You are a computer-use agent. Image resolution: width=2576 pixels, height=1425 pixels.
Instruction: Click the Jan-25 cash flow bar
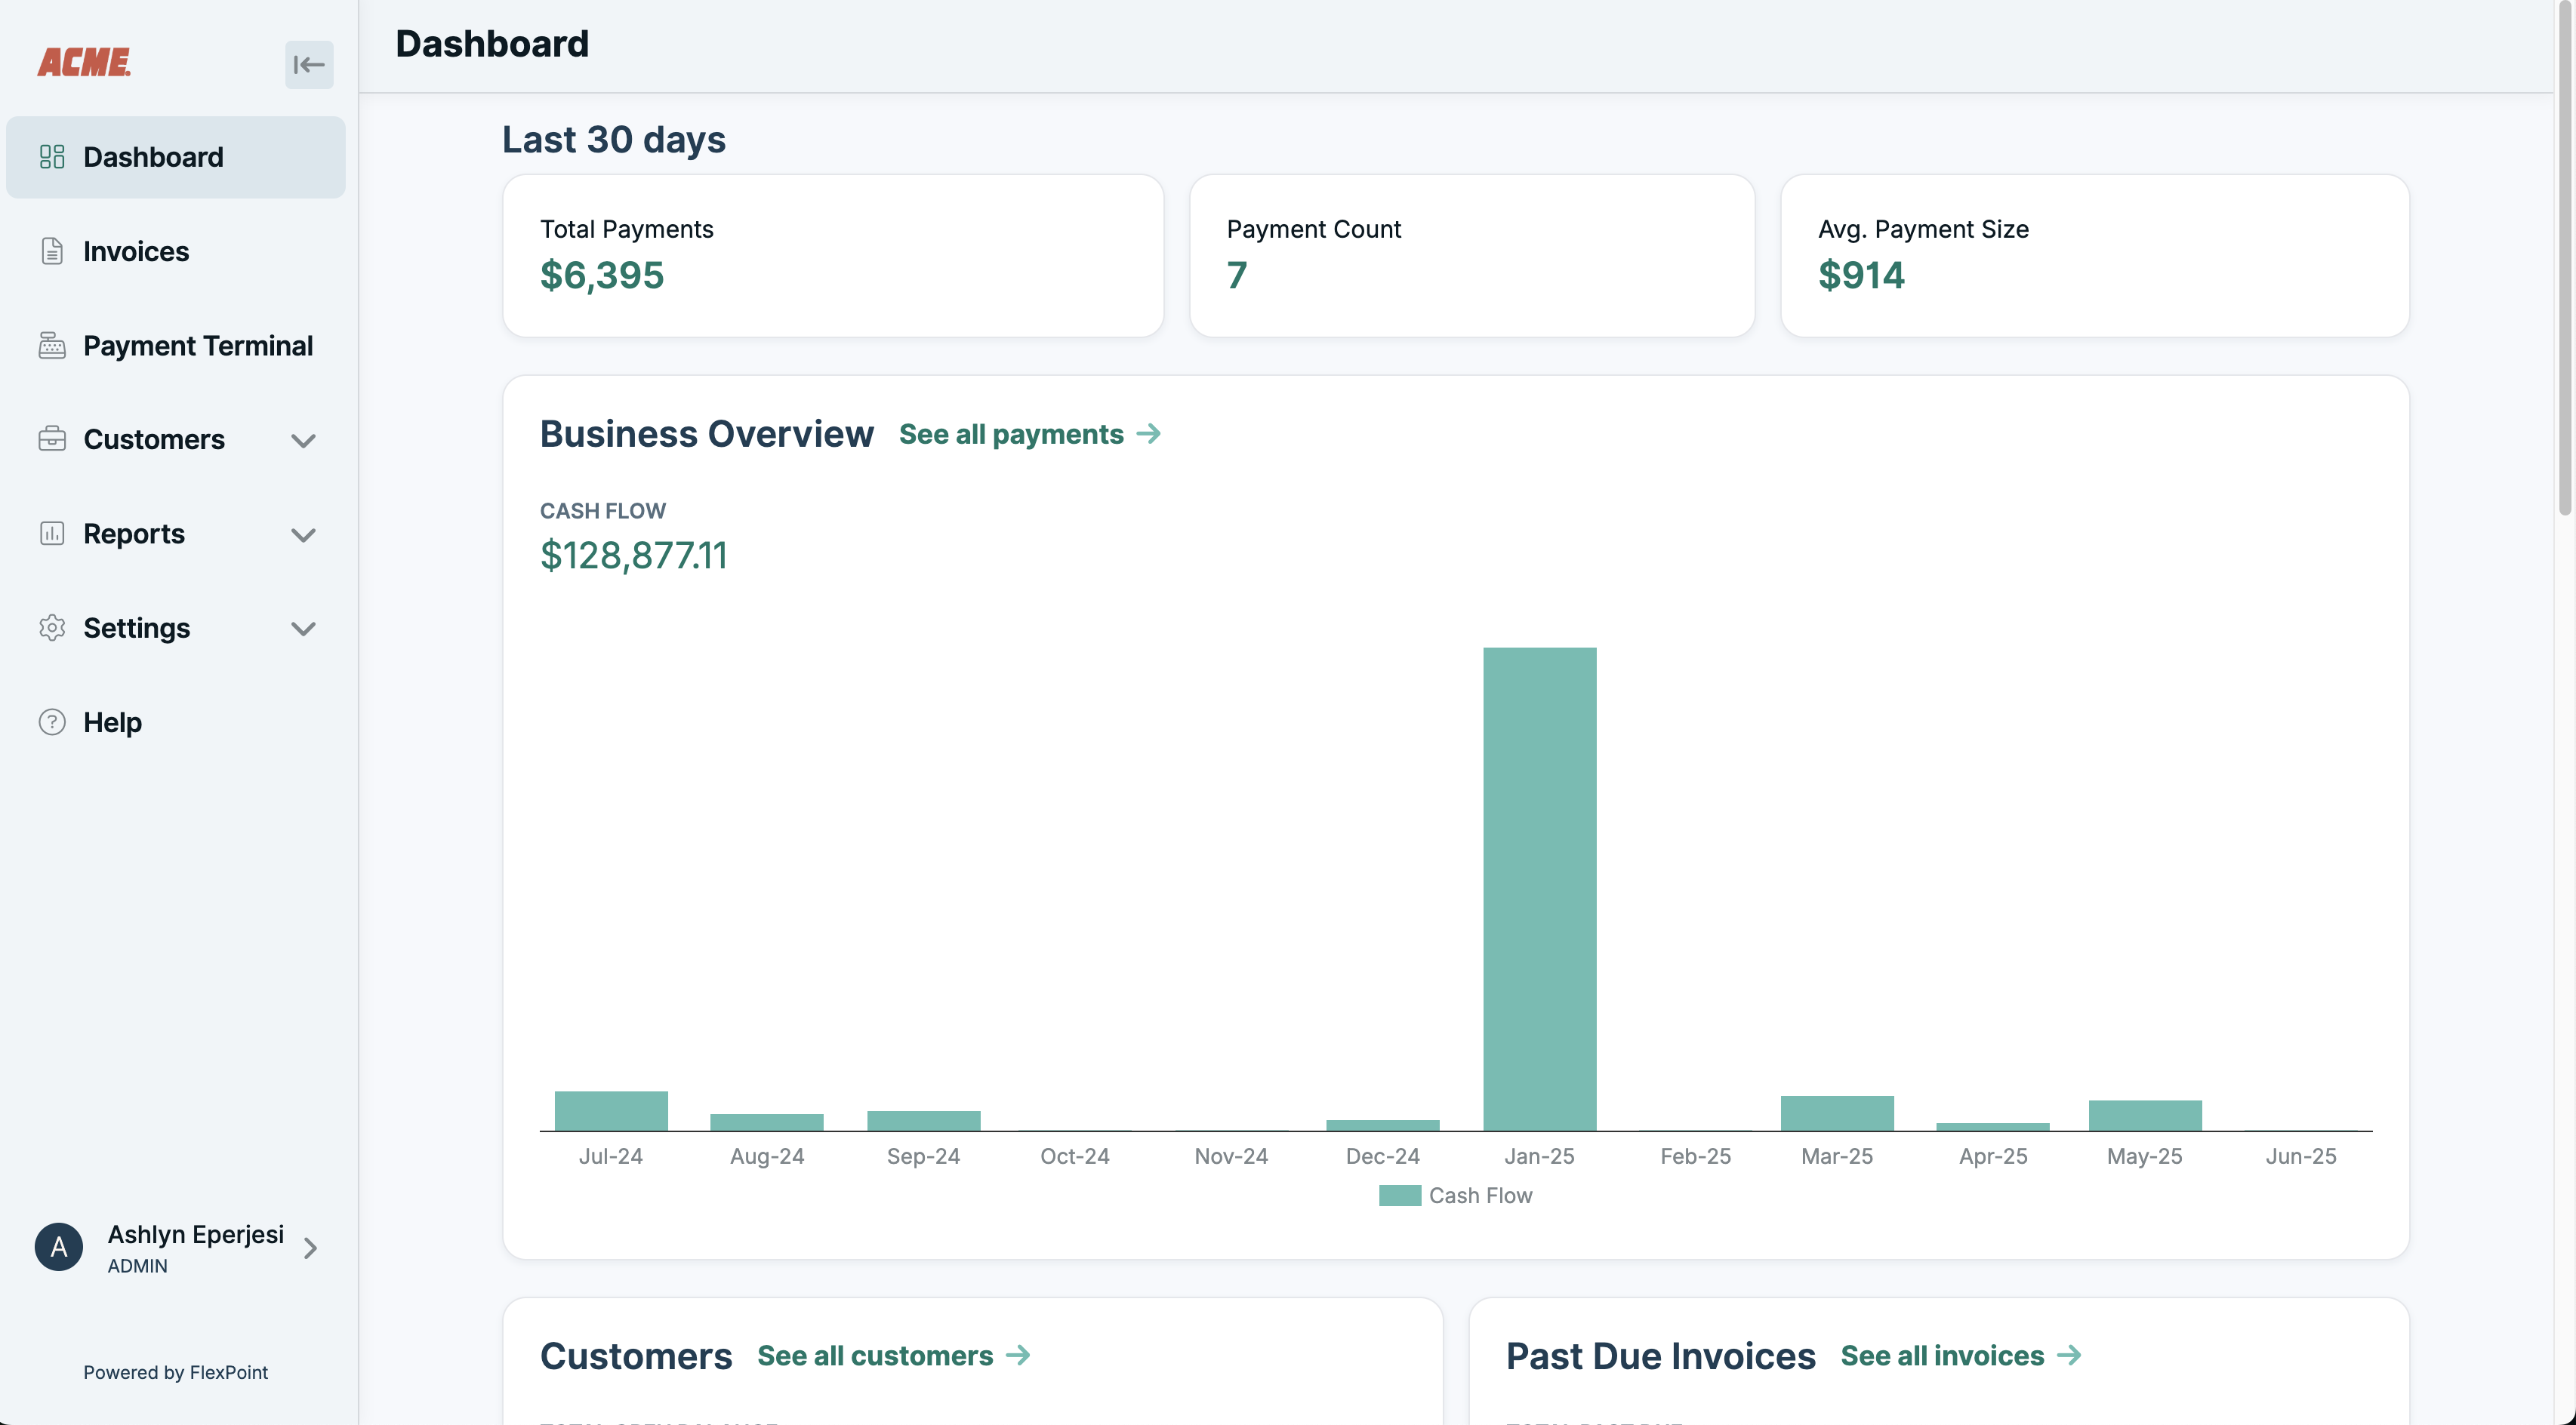[1539, 888]
